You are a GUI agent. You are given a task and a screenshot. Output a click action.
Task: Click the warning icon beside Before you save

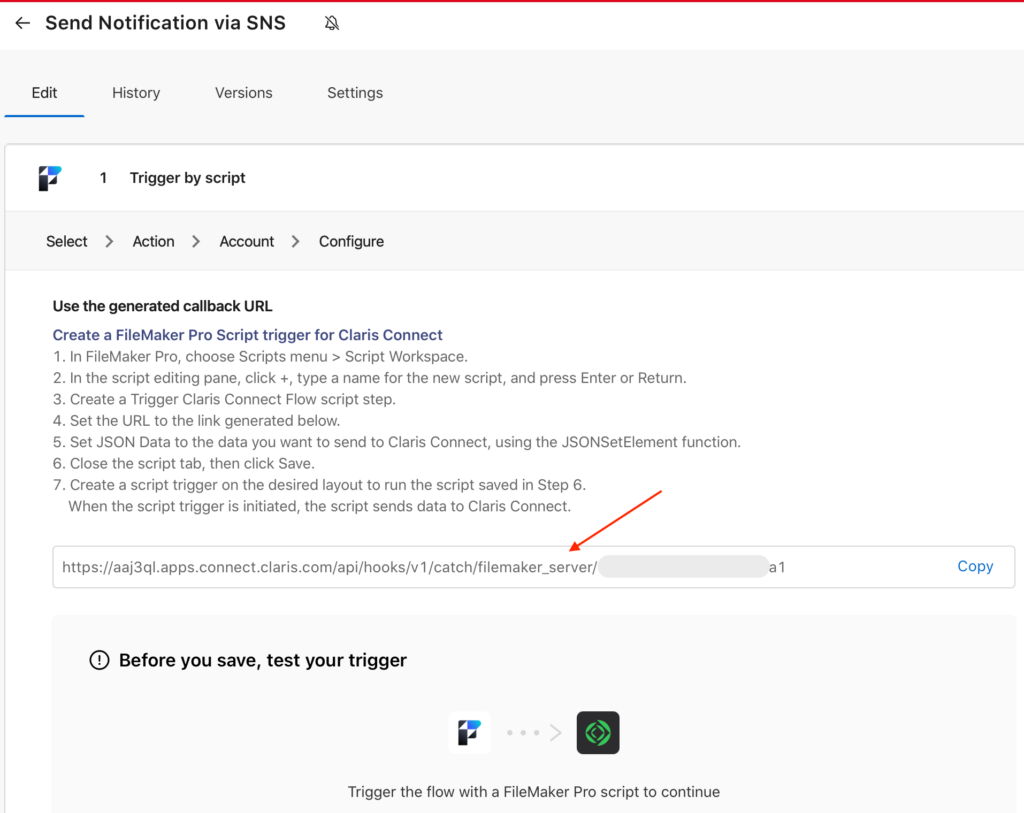(x=99, y=660)
